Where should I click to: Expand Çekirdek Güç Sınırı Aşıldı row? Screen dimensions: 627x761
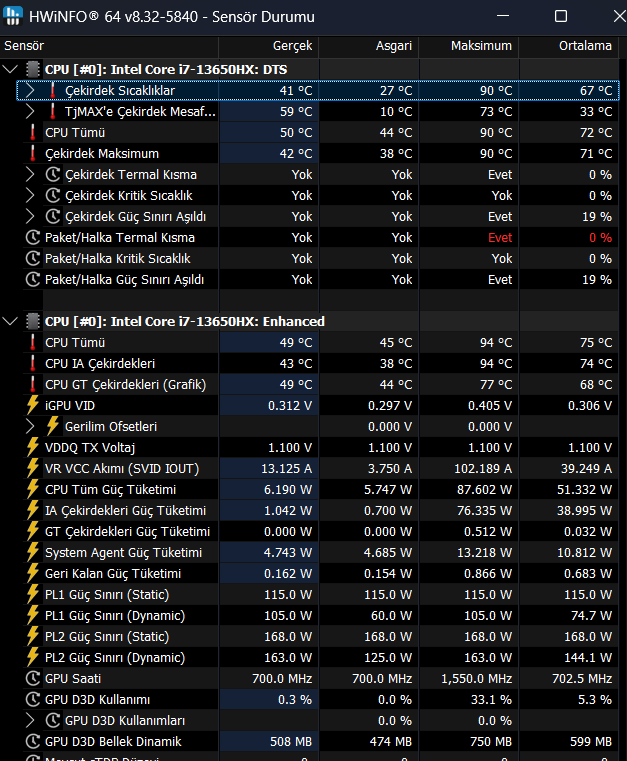pyautogui.click(x=30, y=216)
